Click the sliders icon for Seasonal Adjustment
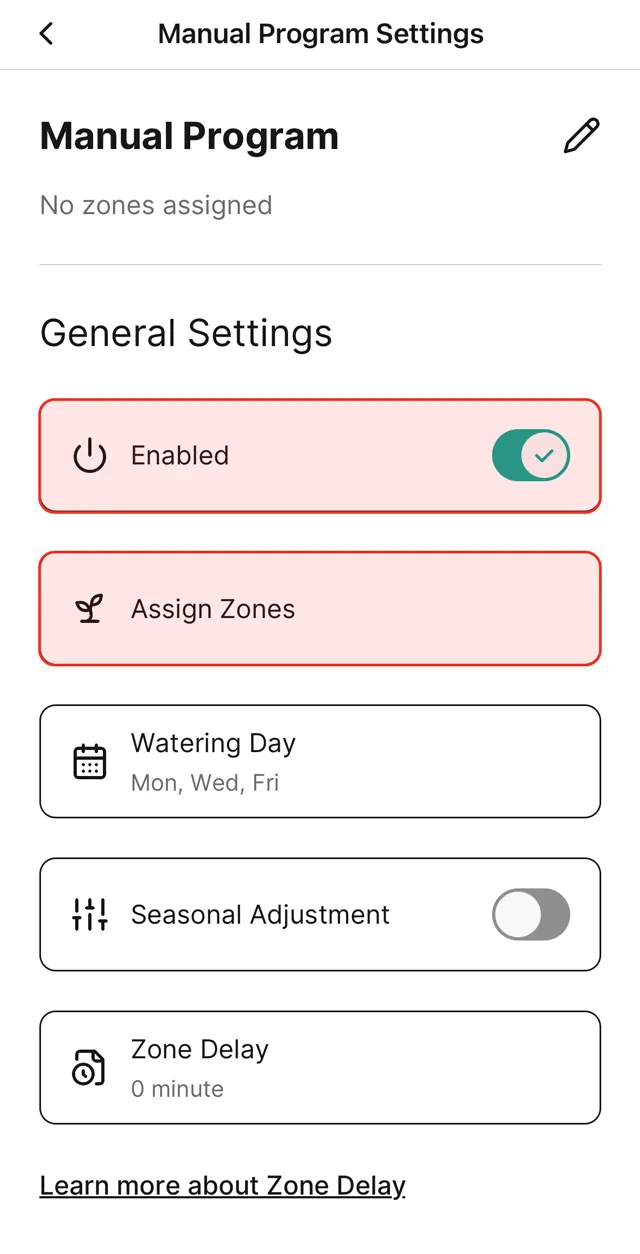 point(90,914)
